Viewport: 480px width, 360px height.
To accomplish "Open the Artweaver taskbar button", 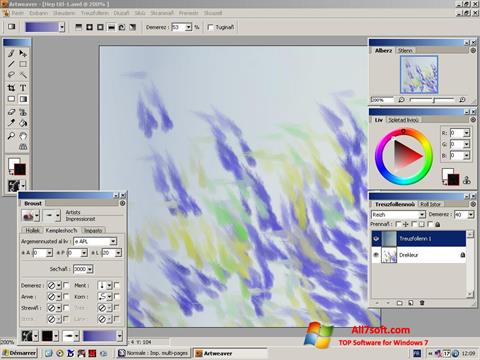I will (230, 353).
